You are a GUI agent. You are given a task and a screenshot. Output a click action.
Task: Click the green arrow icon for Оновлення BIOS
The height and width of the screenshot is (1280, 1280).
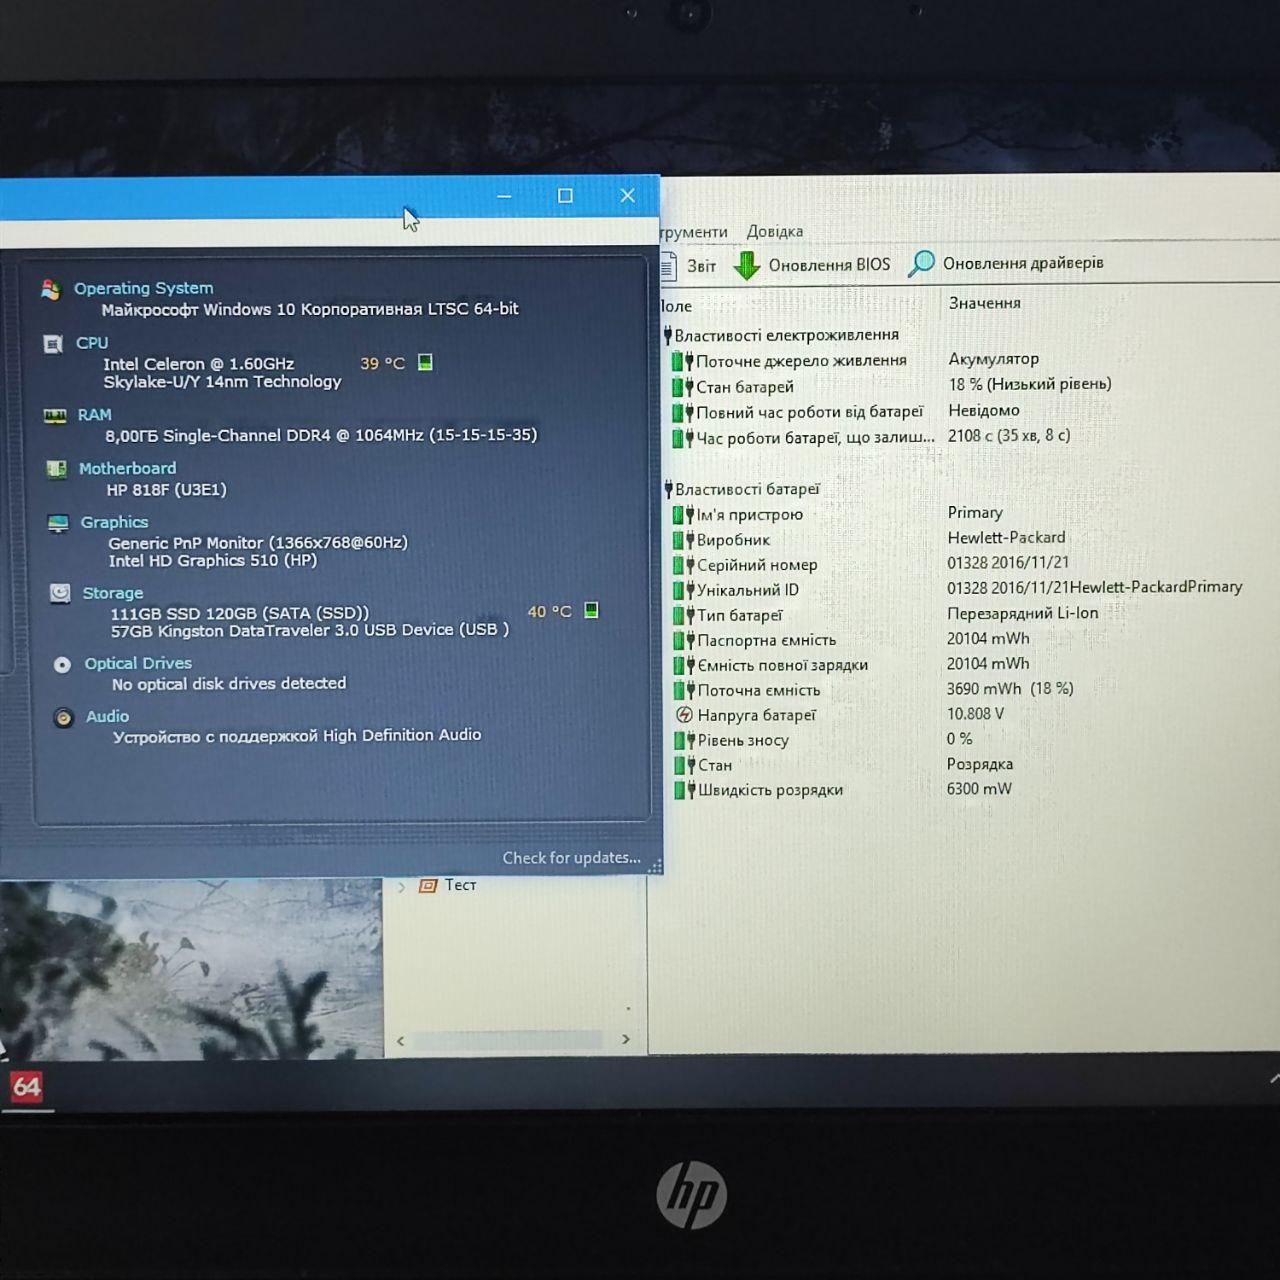point(747,265)
